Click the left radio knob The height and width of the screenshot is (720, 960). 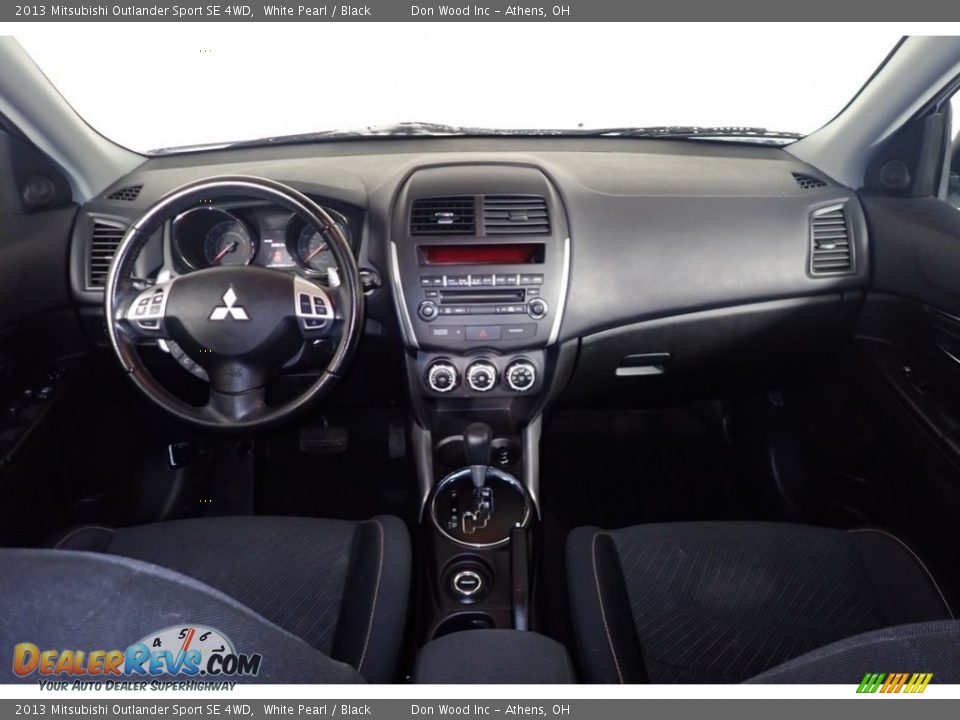[x=427, y=310]
